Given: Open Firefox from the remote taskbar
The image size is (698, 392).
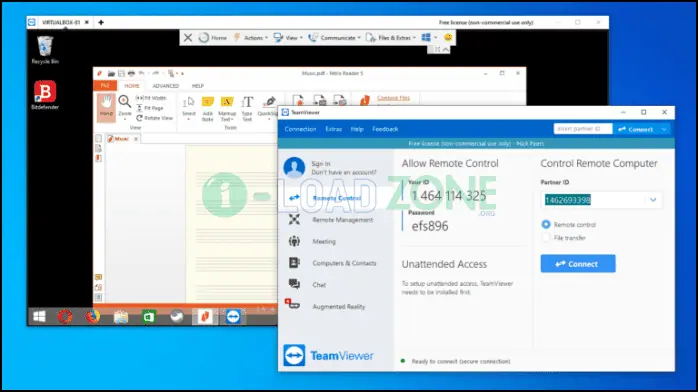Looking at the screenshot, I should [93, 316].
